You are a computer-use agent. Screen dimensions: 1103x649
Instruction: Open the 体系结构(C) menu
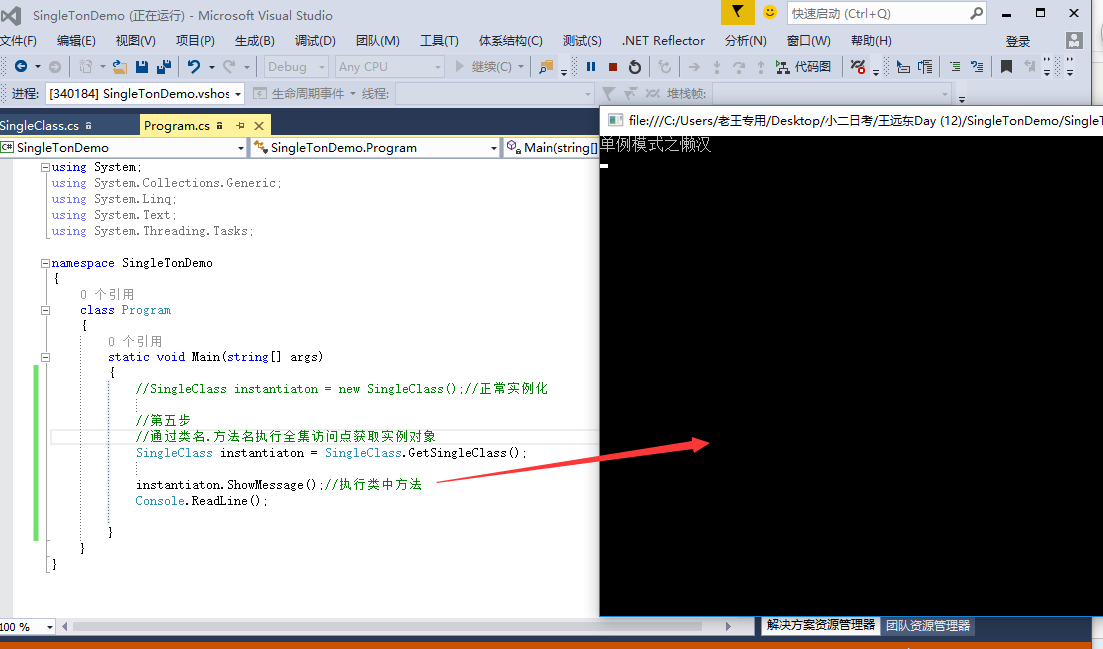[511, 41]
